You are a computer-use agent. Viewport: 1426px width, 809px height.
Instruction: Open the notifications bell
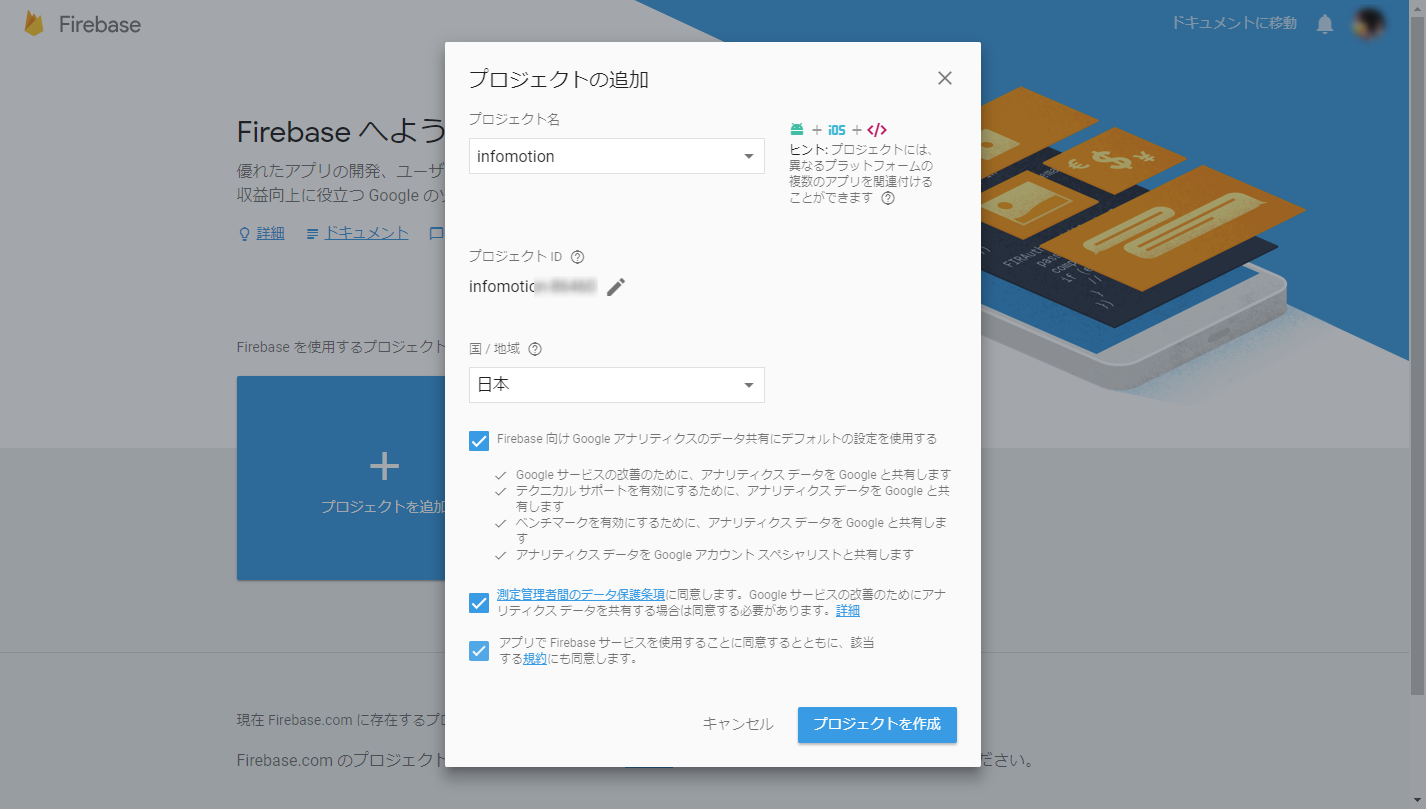[x=1325, y=24]
